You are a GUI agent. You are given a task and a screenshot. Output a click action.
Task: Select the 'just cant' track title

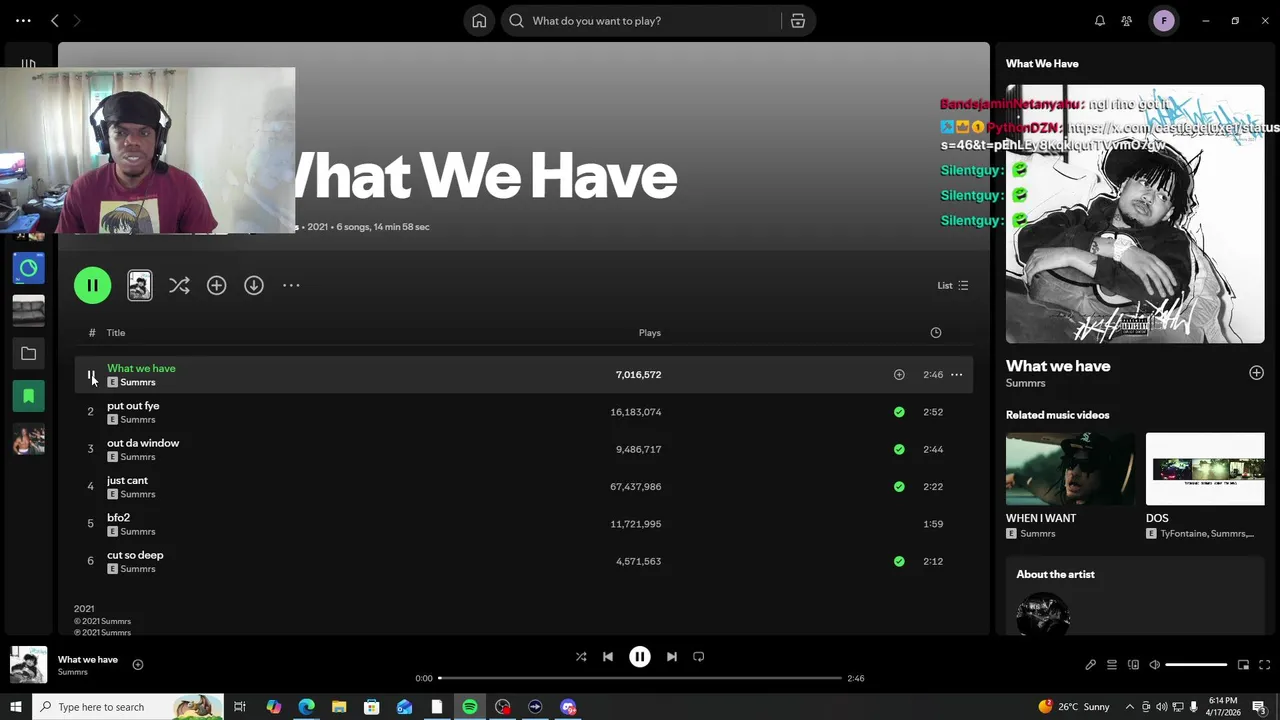[x=127, y=481]
